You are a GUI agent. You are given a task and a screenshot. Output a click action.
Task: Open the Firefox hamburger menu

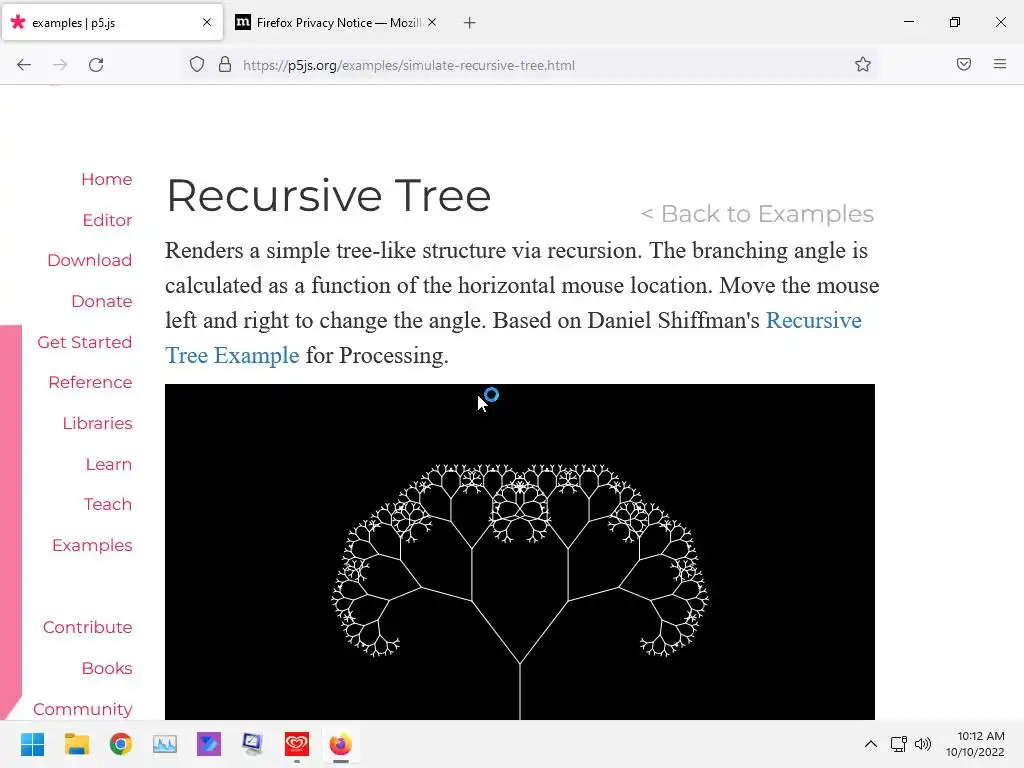click(1000, 64)
